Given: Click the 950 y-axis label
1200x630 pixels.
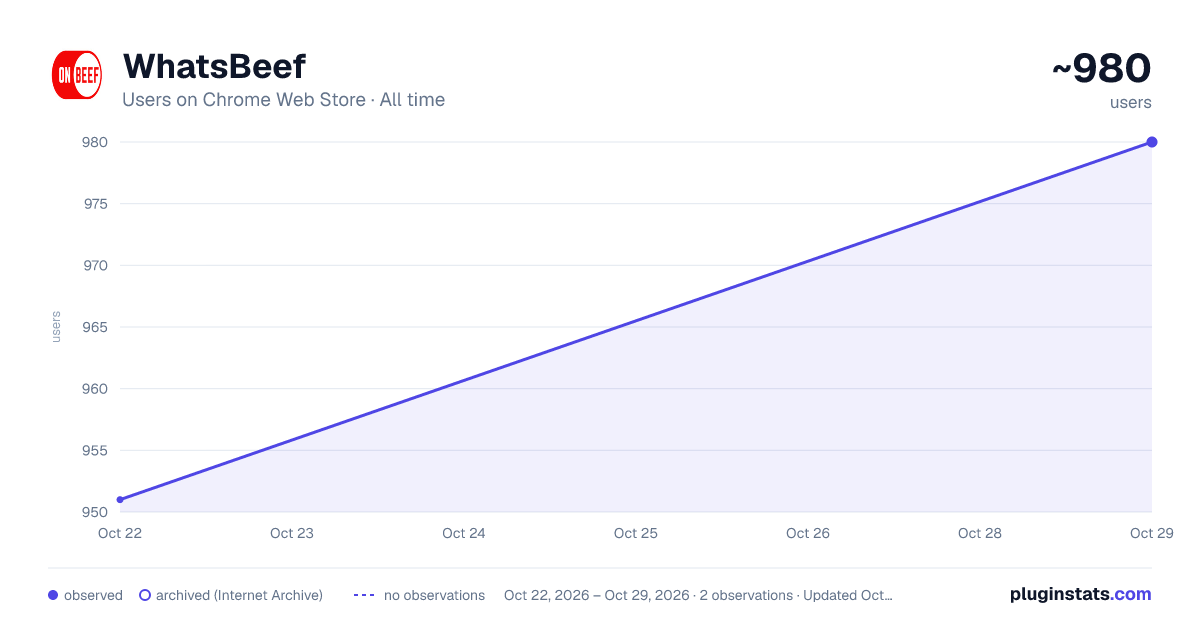Looking at the screenshot, I should tap(95, 512).
